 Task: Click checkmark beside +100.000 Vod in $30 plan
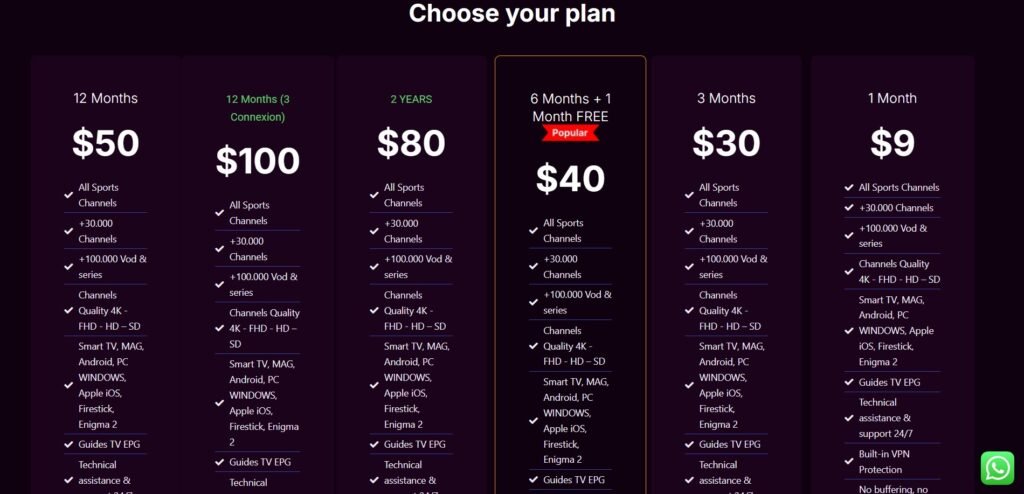click(x=689, y=267)
